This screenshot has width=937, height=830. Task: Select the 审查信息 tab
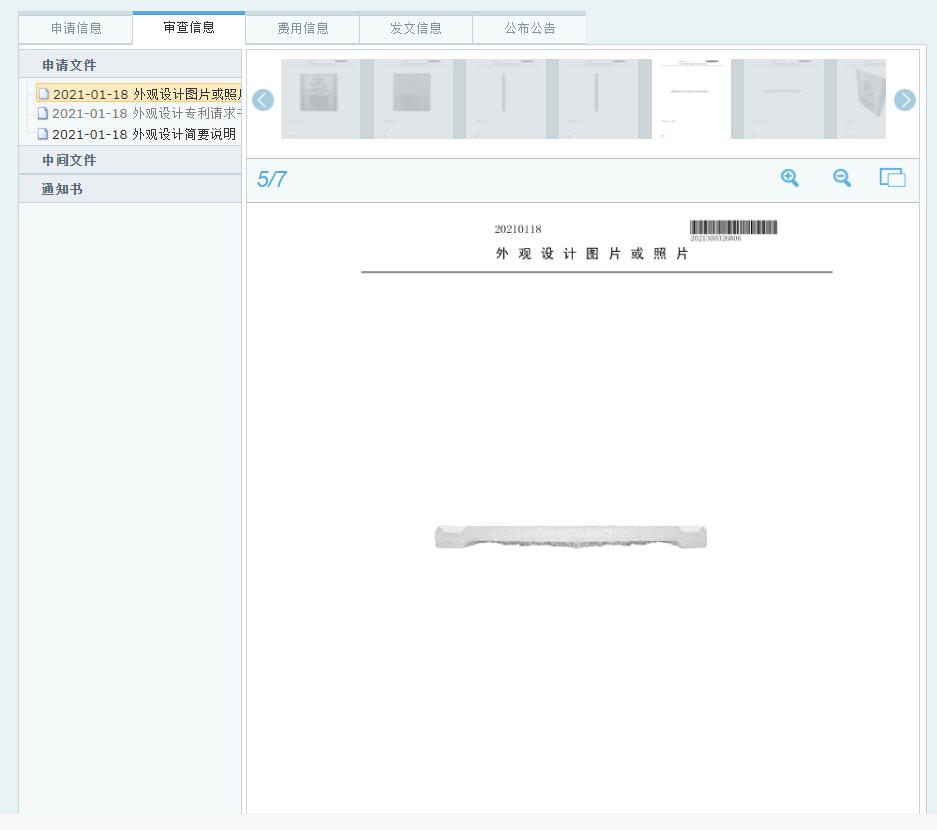point(189,28)
